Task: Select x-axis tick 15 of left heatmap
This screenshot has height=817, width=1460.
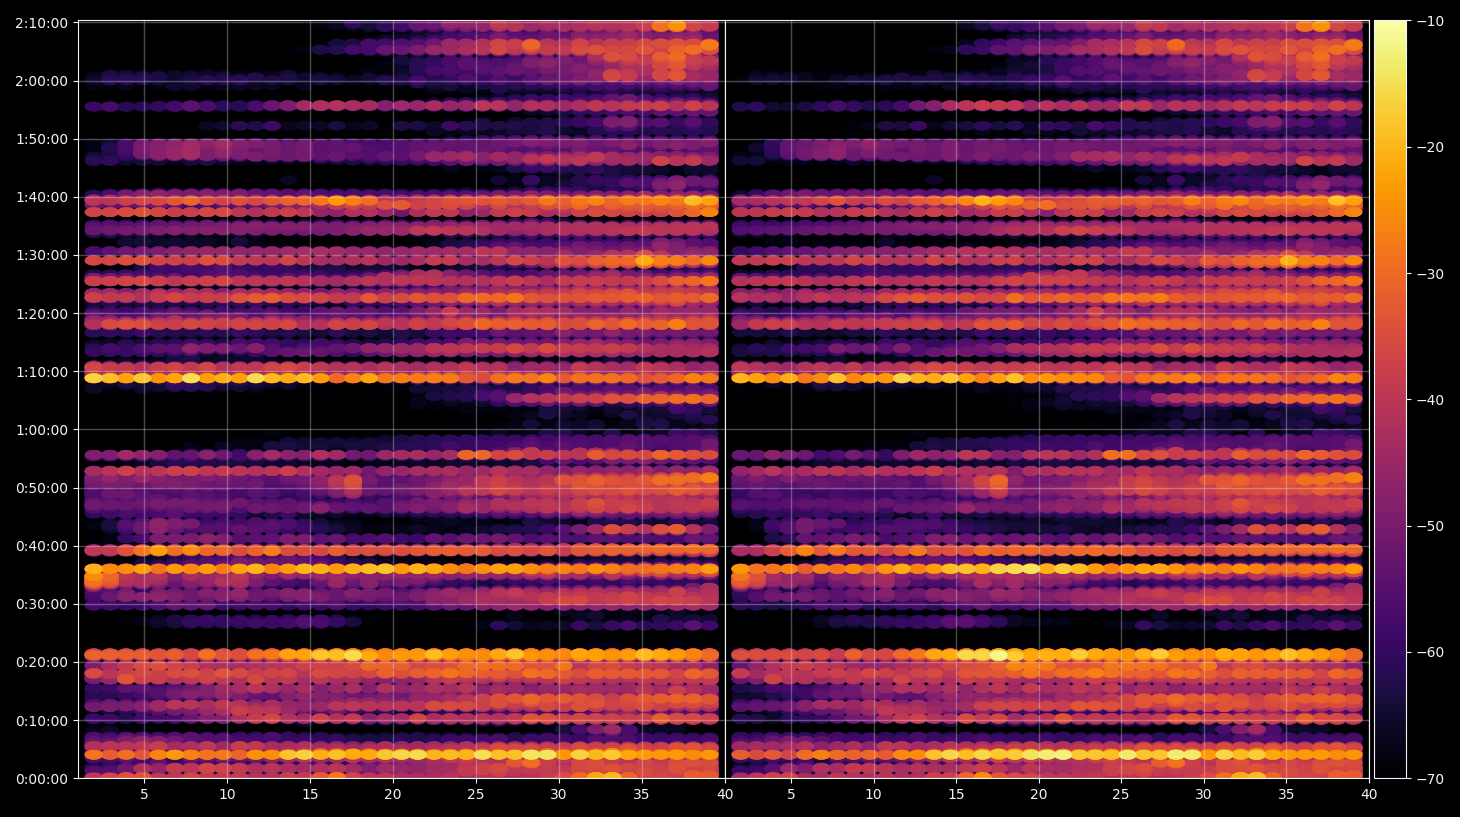Action: [310, 794]
